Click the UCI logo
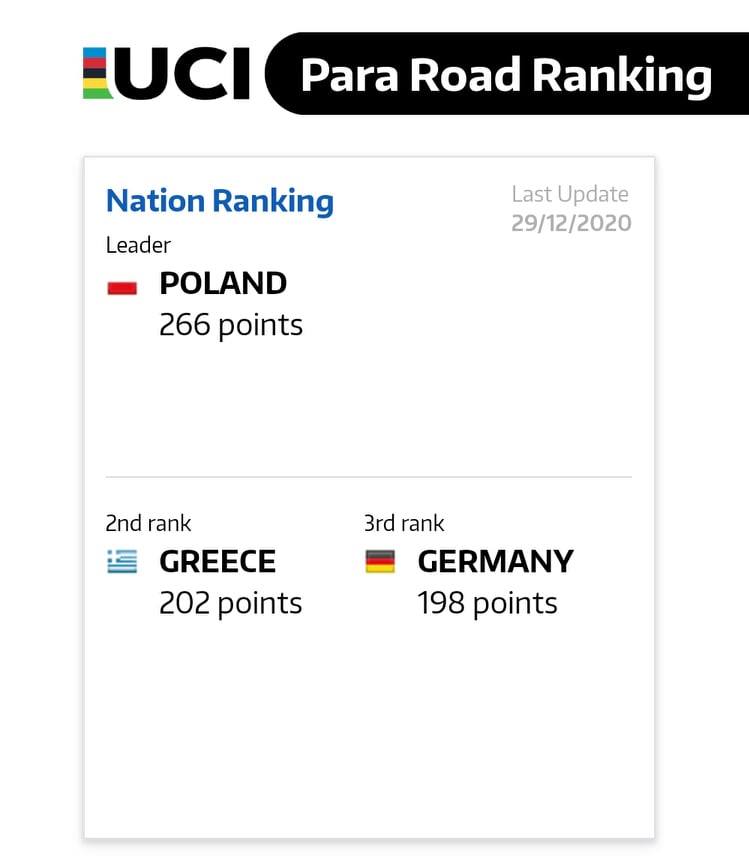This screenshot has width=749, height=862. [167, 73]
